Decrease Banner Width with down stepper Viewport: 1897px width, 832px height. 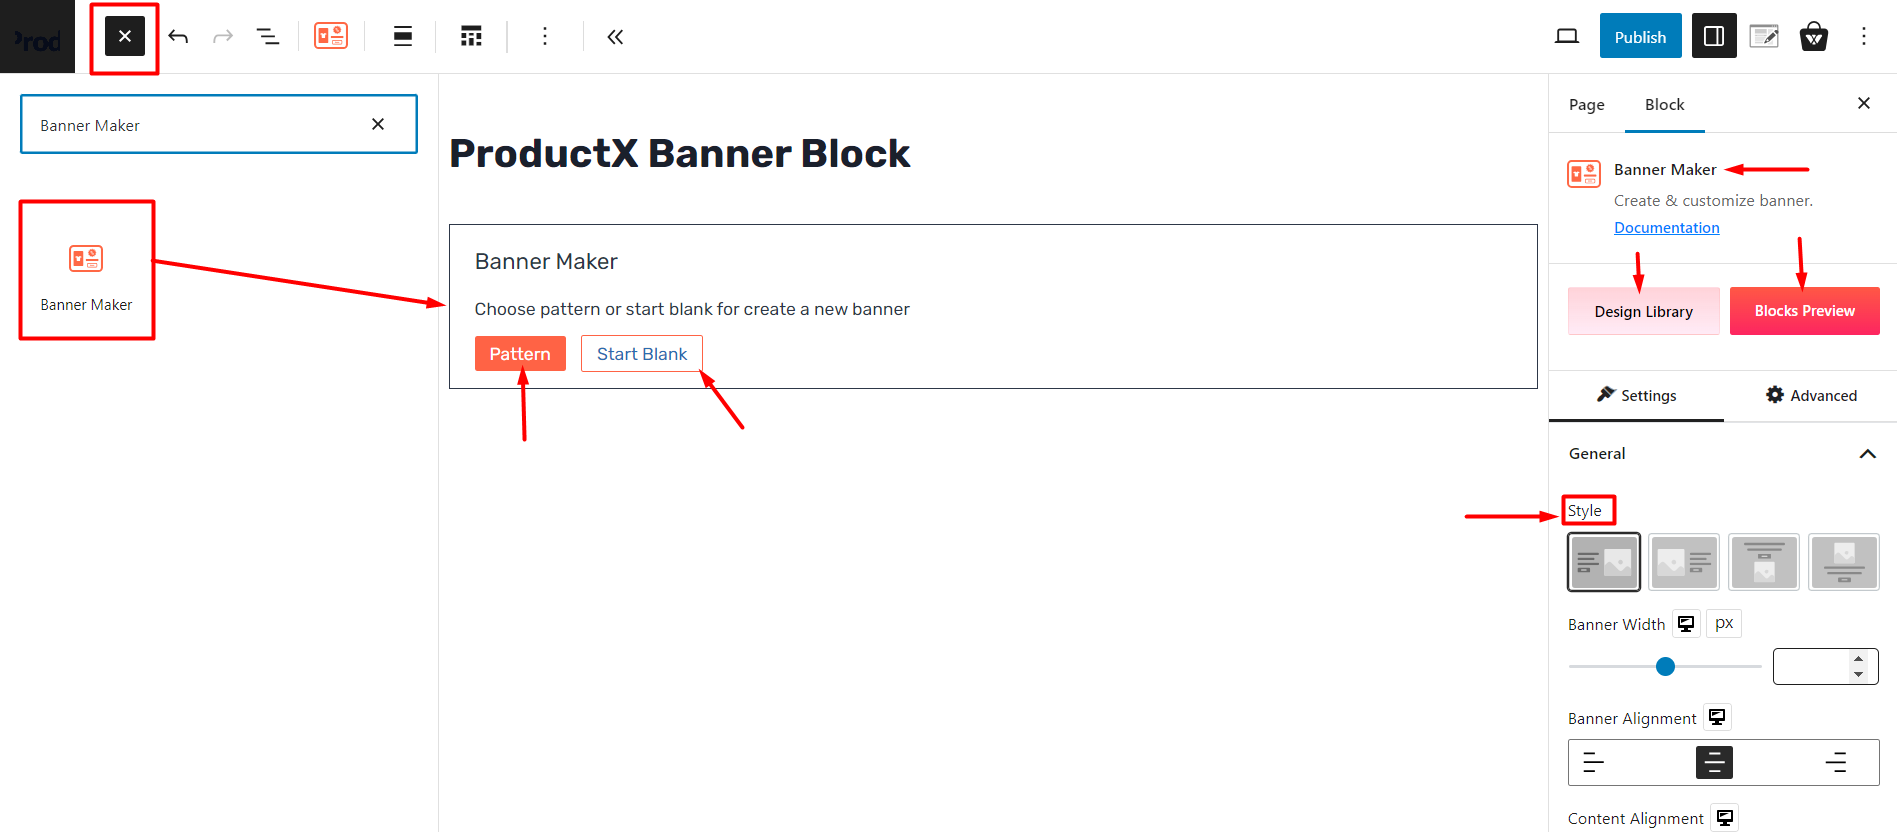click(x=1858, y=675)
